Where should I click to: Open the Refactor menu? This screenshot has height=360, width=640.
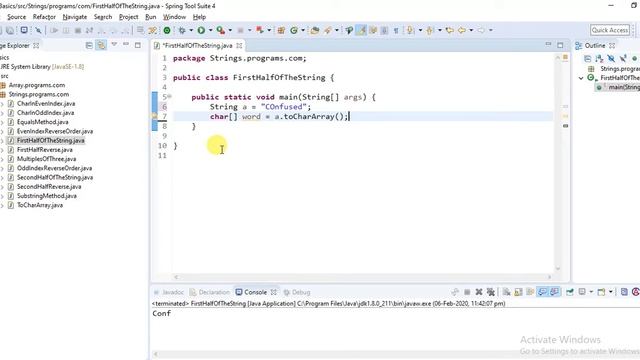tap(44, 17)
